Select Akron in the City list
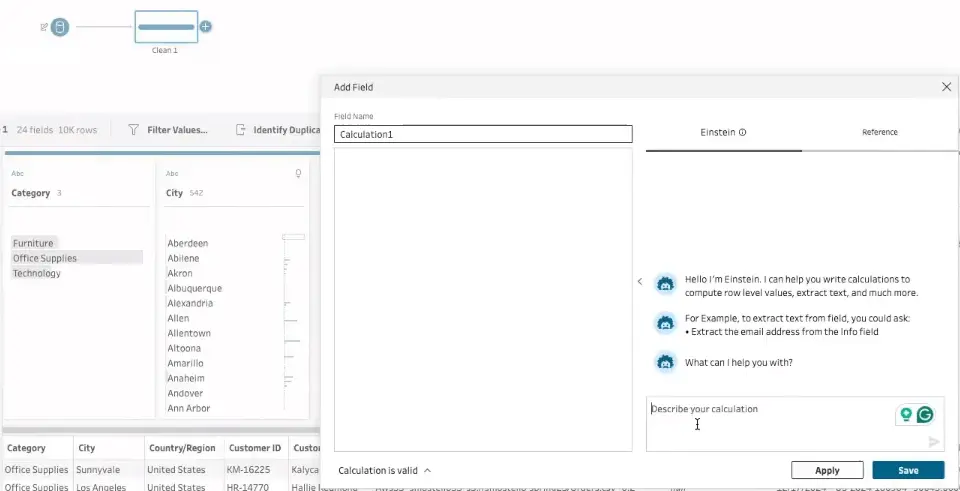This screenshot has width=960, height=491. (180, 273)
